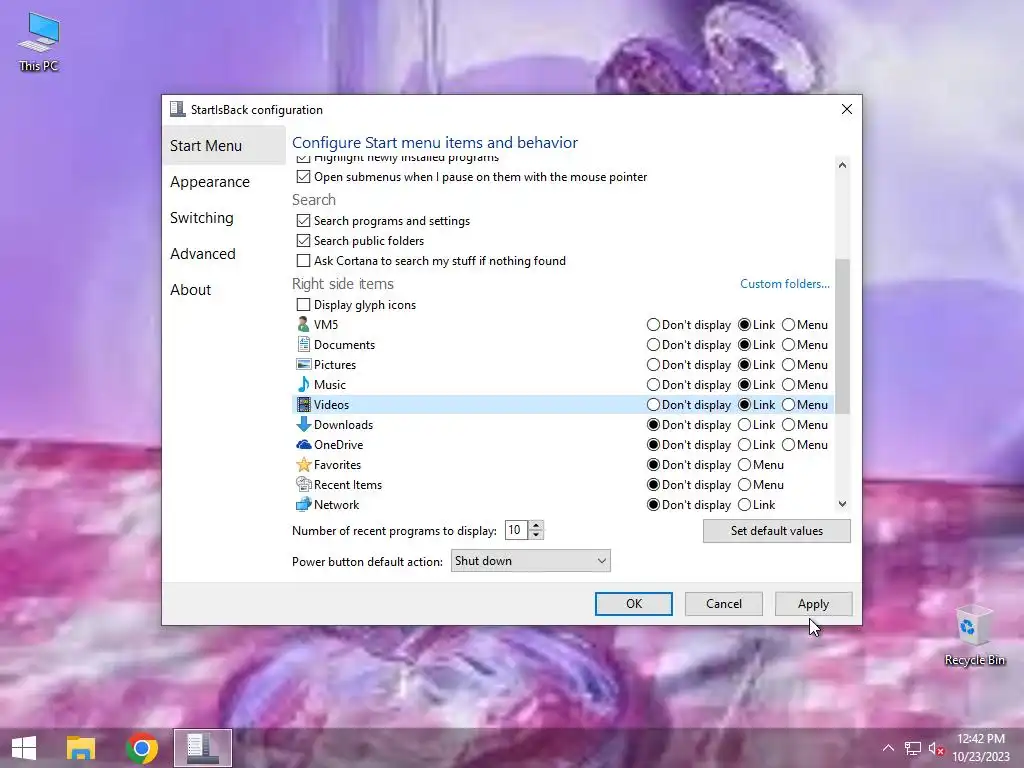
Task: Click the Documents folder icon
Action: coord(303,344)
